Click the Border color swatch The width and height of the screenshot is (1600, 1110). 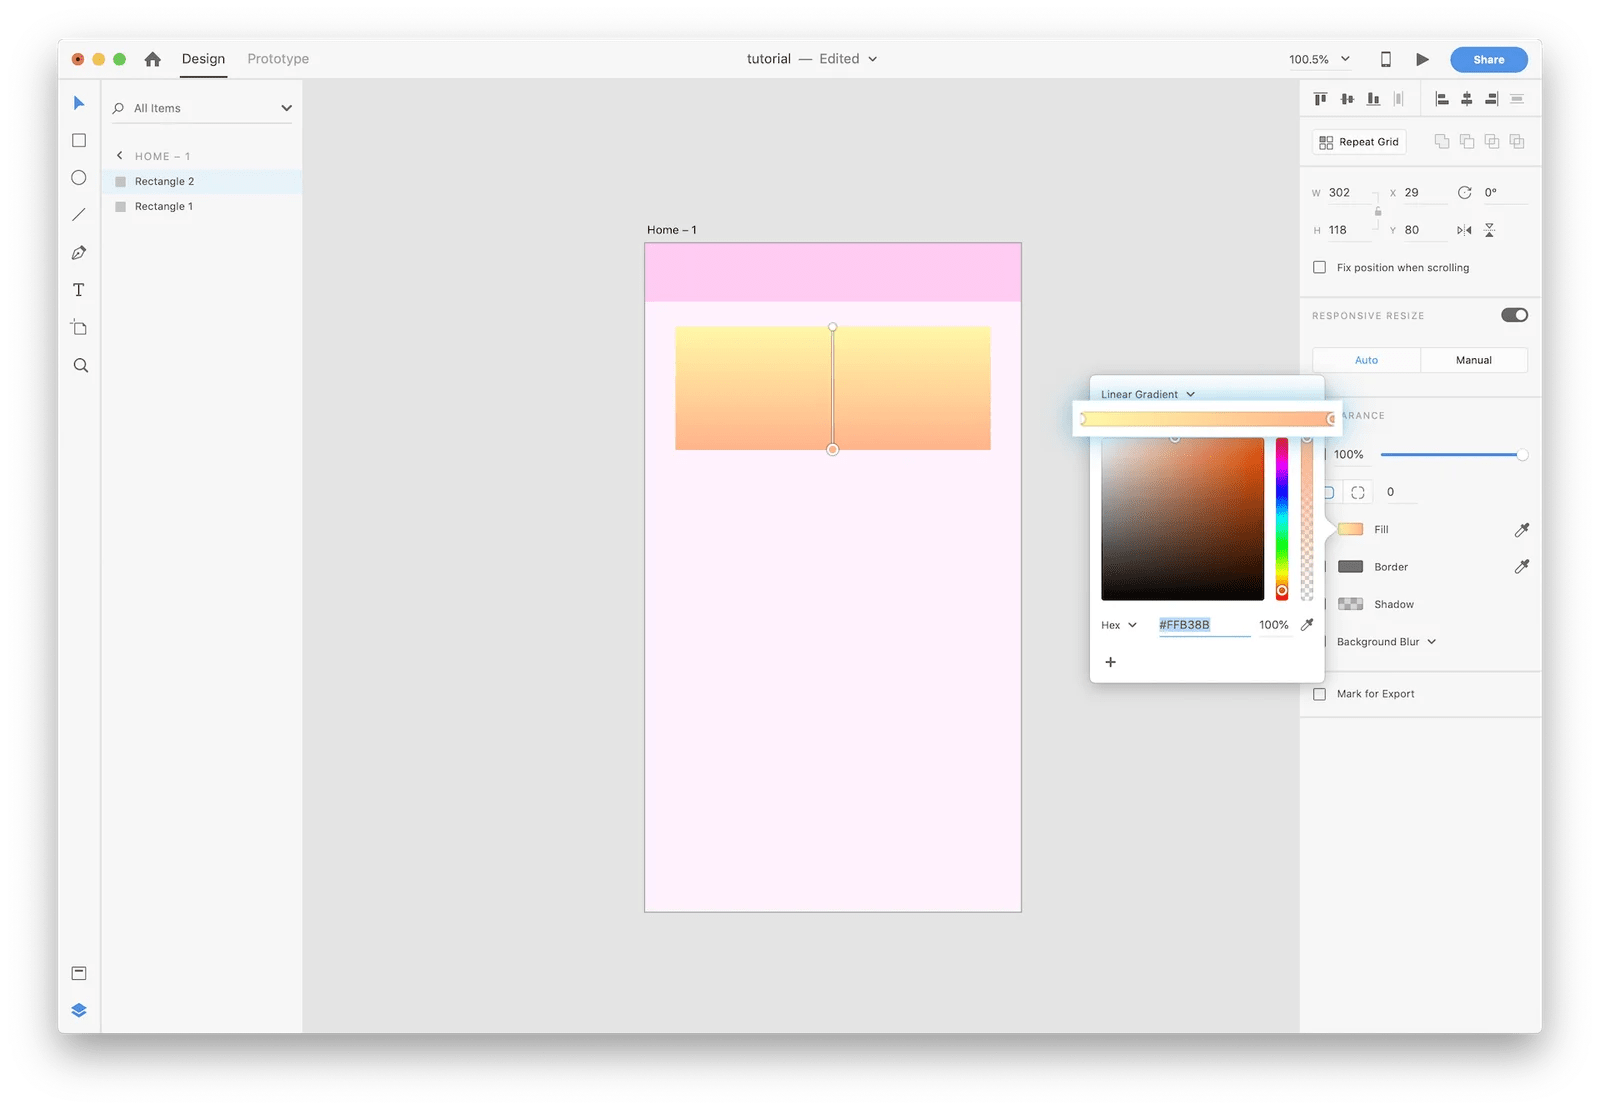tap(1350, 567)
